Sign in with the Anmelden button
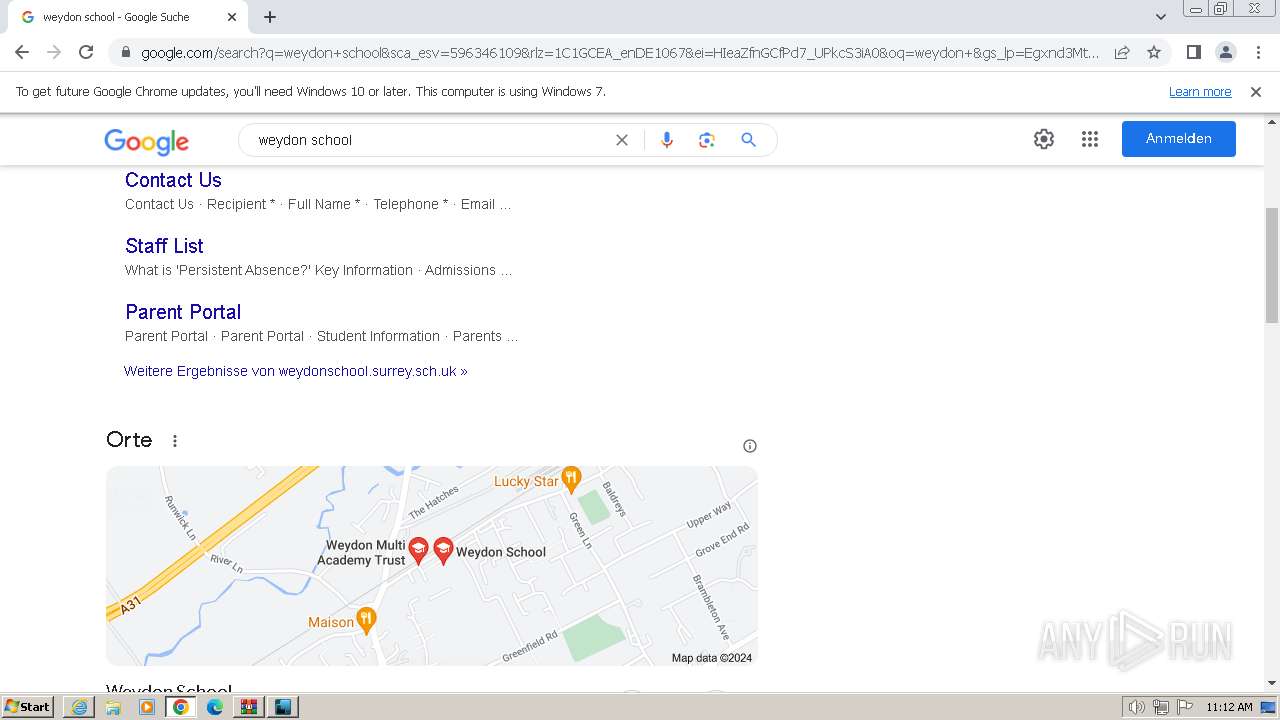This screenshot has height=720, width=1280. pyautogui.click(x=1179, y=139)
